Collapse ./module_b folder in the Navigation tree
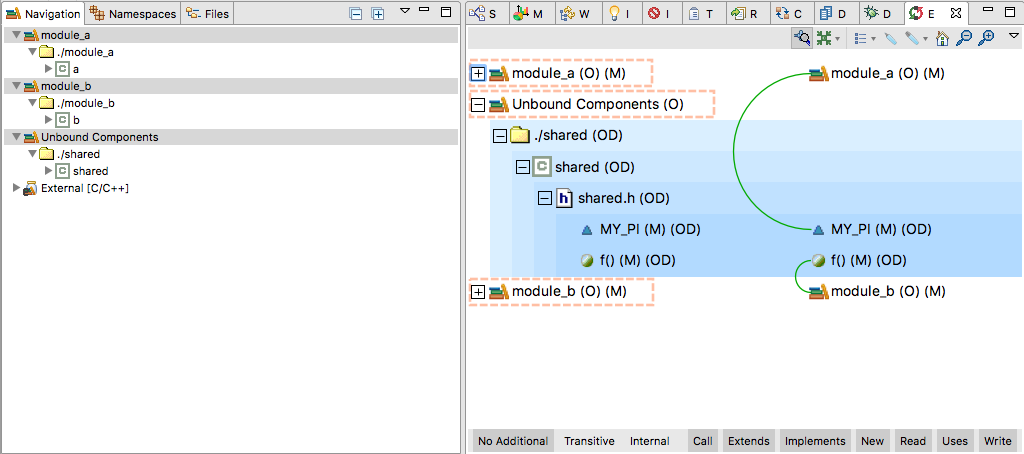 click(32, 103)
